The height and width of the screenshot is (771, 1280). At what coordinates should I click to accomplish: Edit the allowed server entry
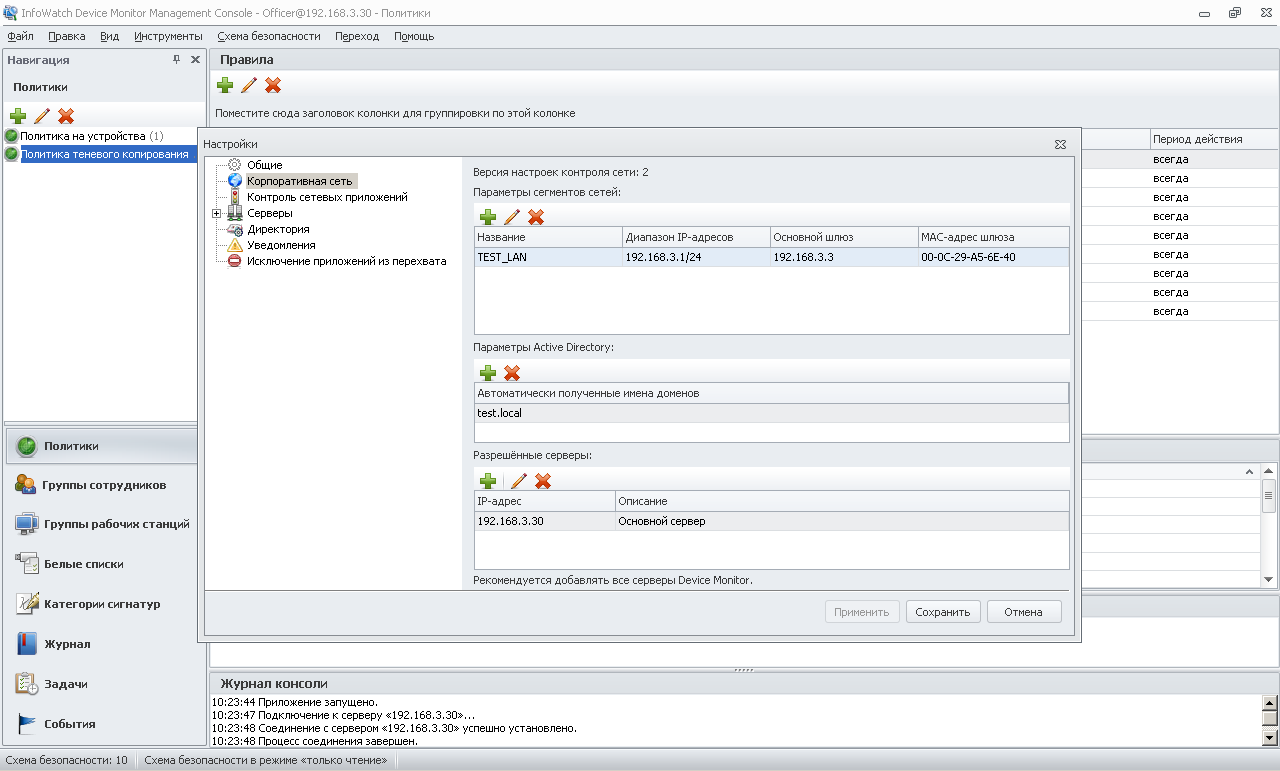519,481
